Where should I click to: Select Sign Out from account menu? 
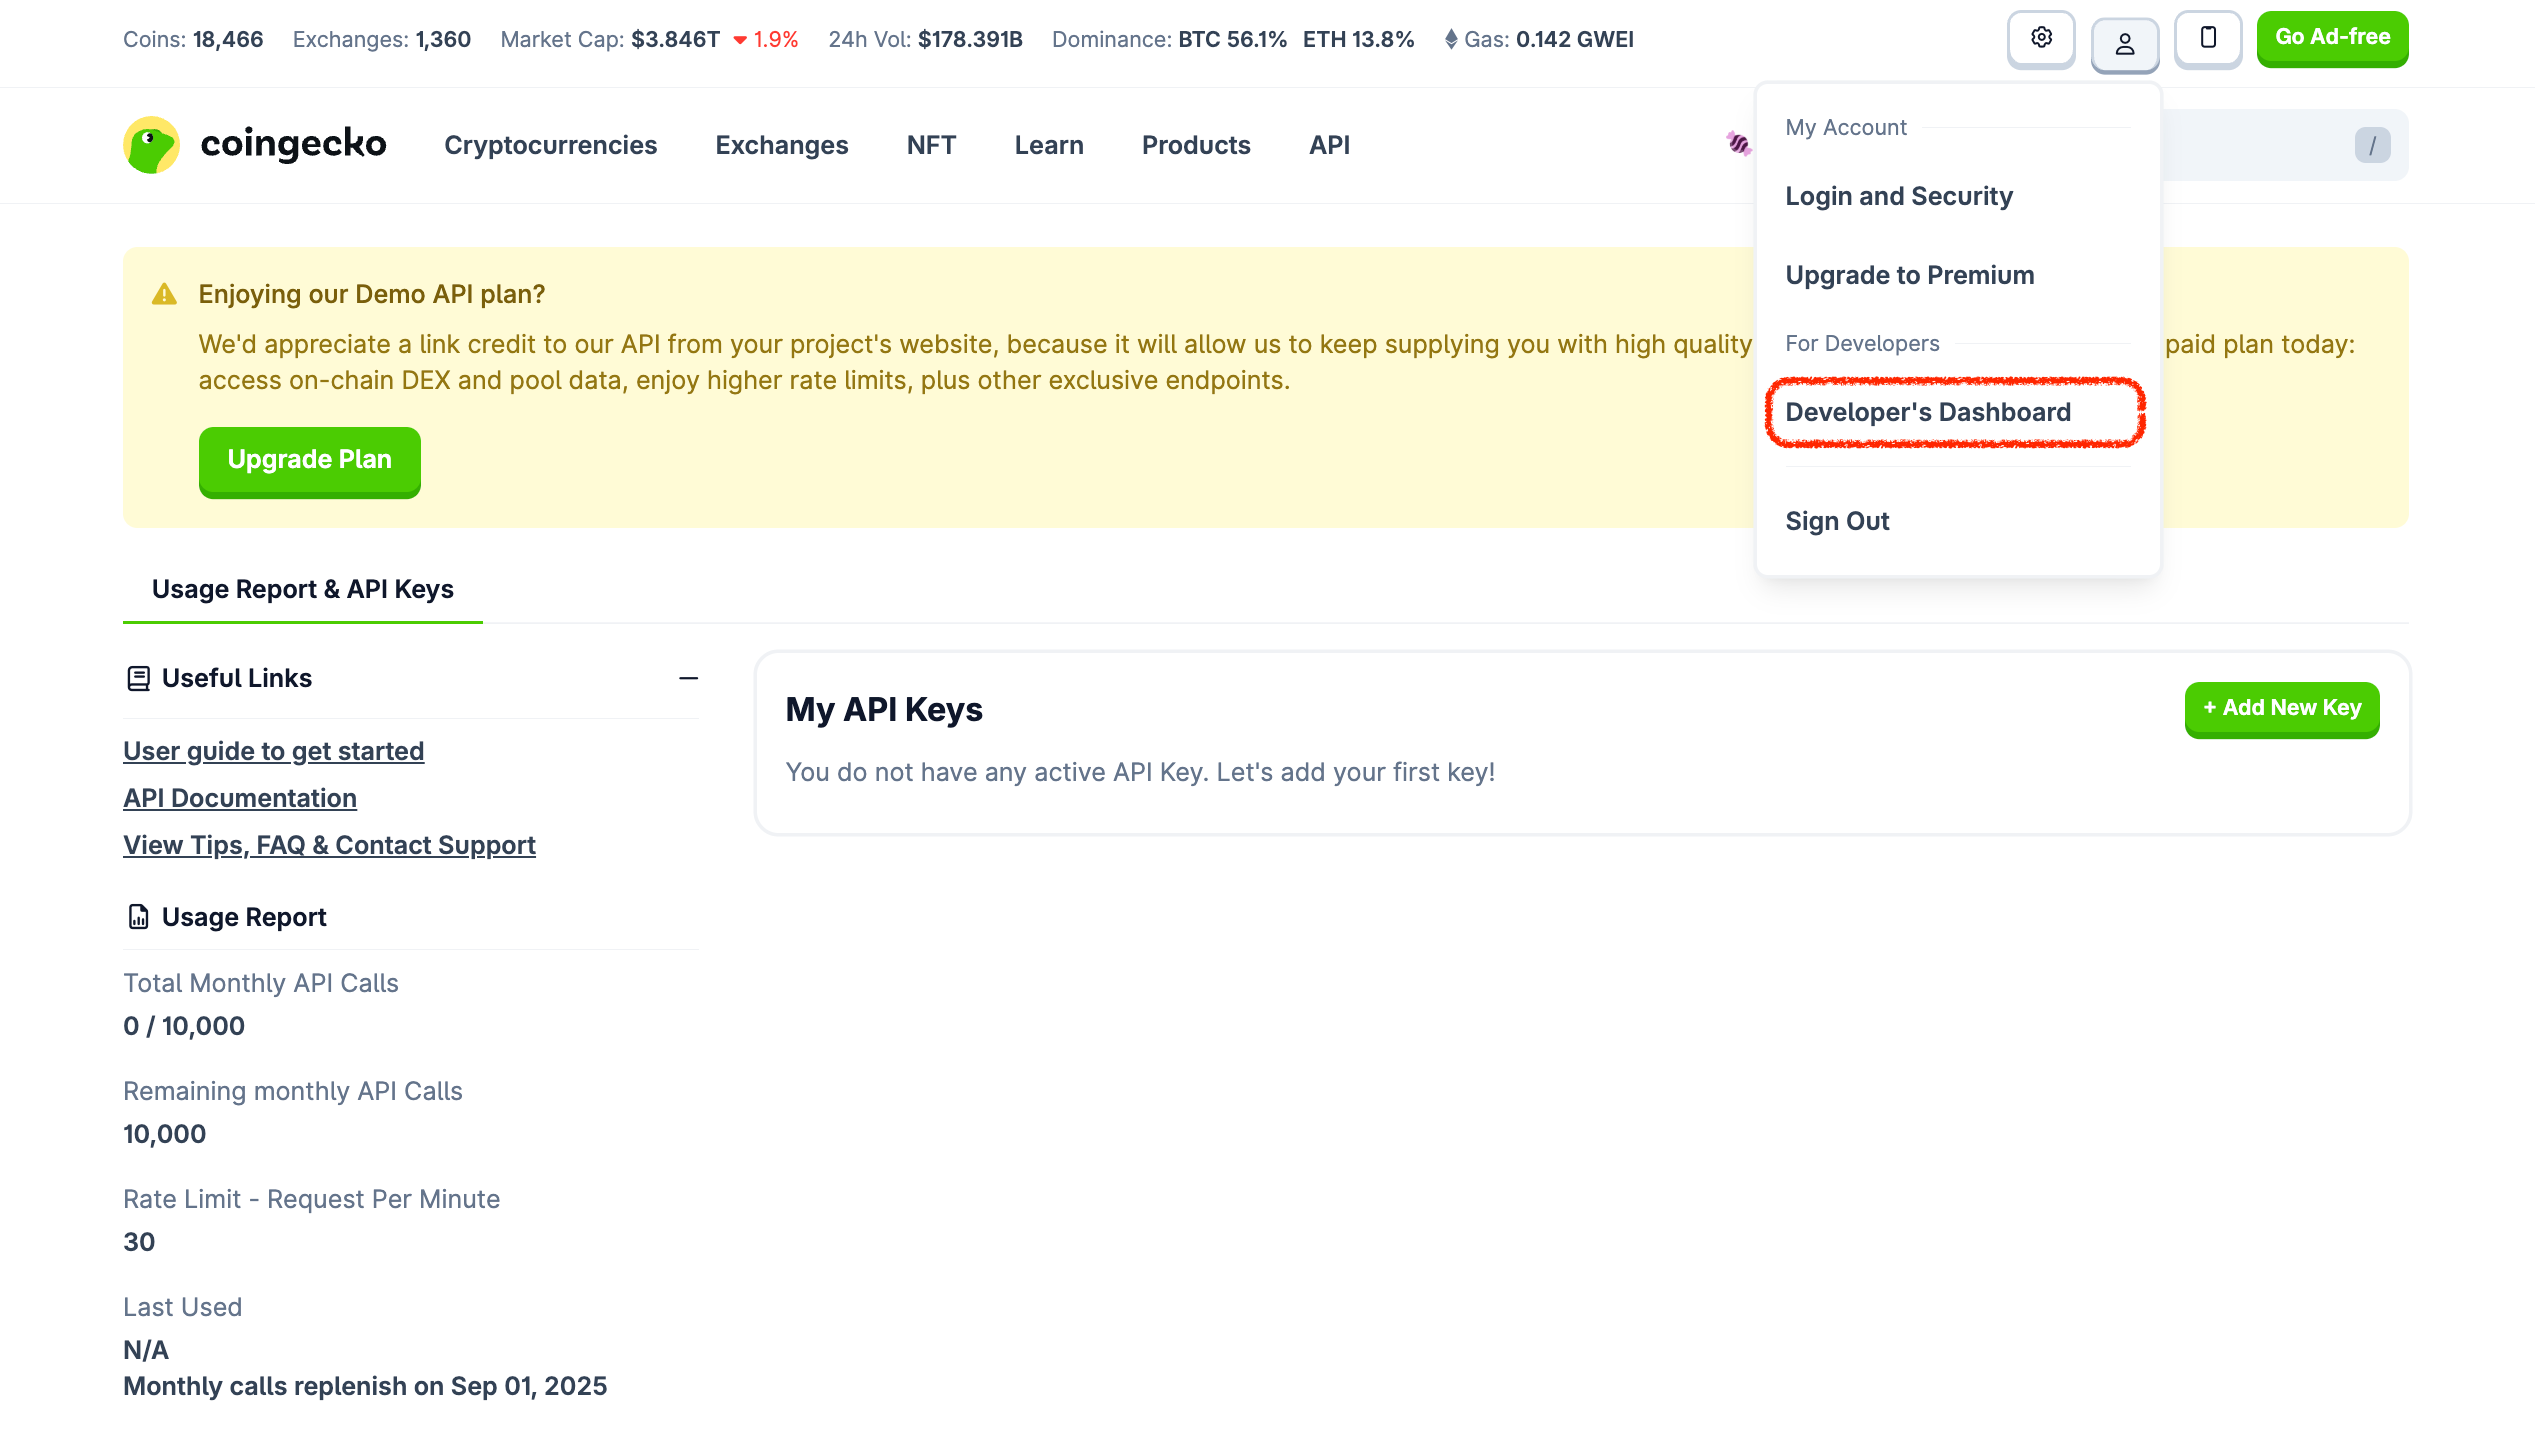[x=1836, y=521]
